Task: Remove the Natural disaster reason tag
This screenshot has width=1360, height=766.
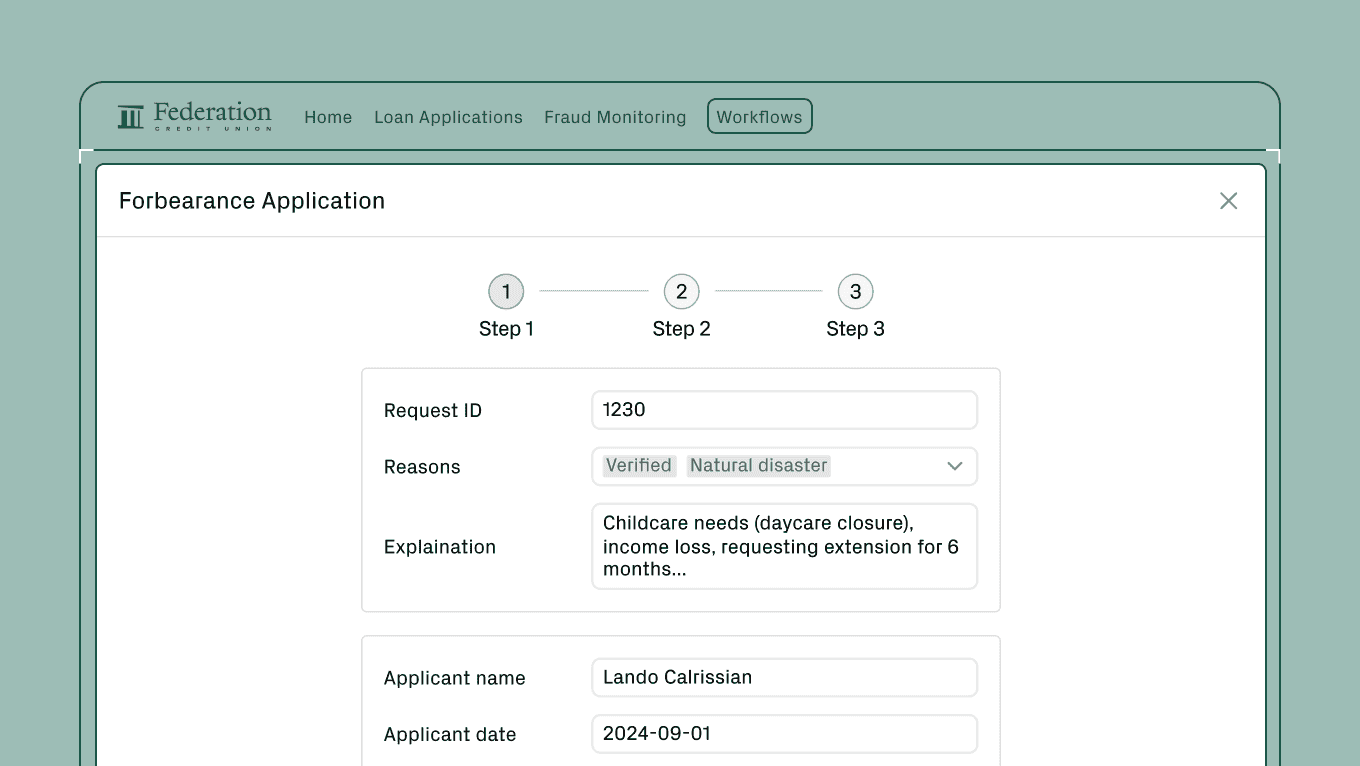Action: 758,465
